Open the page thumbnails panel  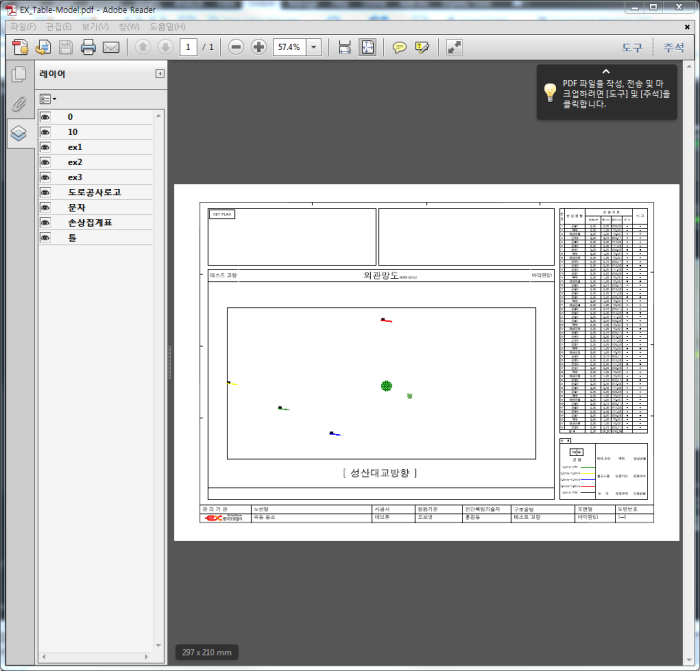(x=19, y=74)
